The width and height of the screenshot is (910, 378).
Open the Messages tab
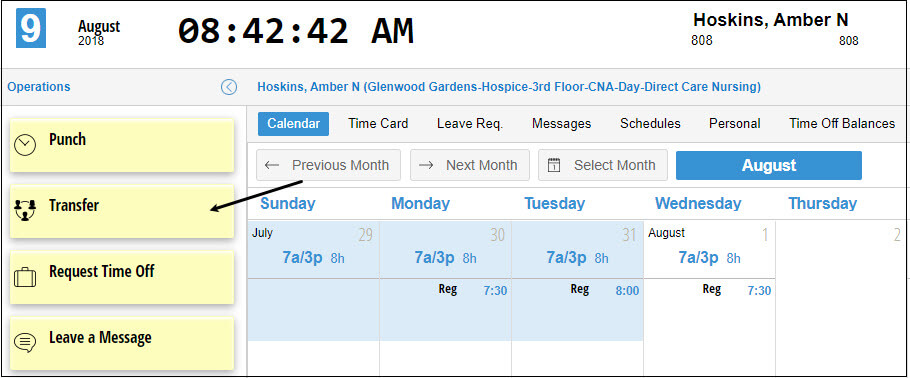point(561,124)
